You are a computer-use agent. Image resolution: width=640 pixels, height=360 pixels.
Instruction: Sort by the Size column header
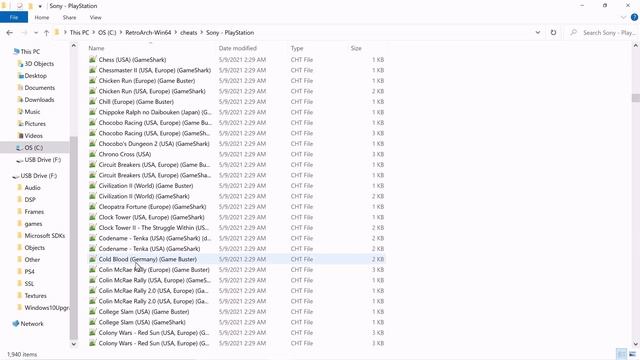click(x=356, y=48)
